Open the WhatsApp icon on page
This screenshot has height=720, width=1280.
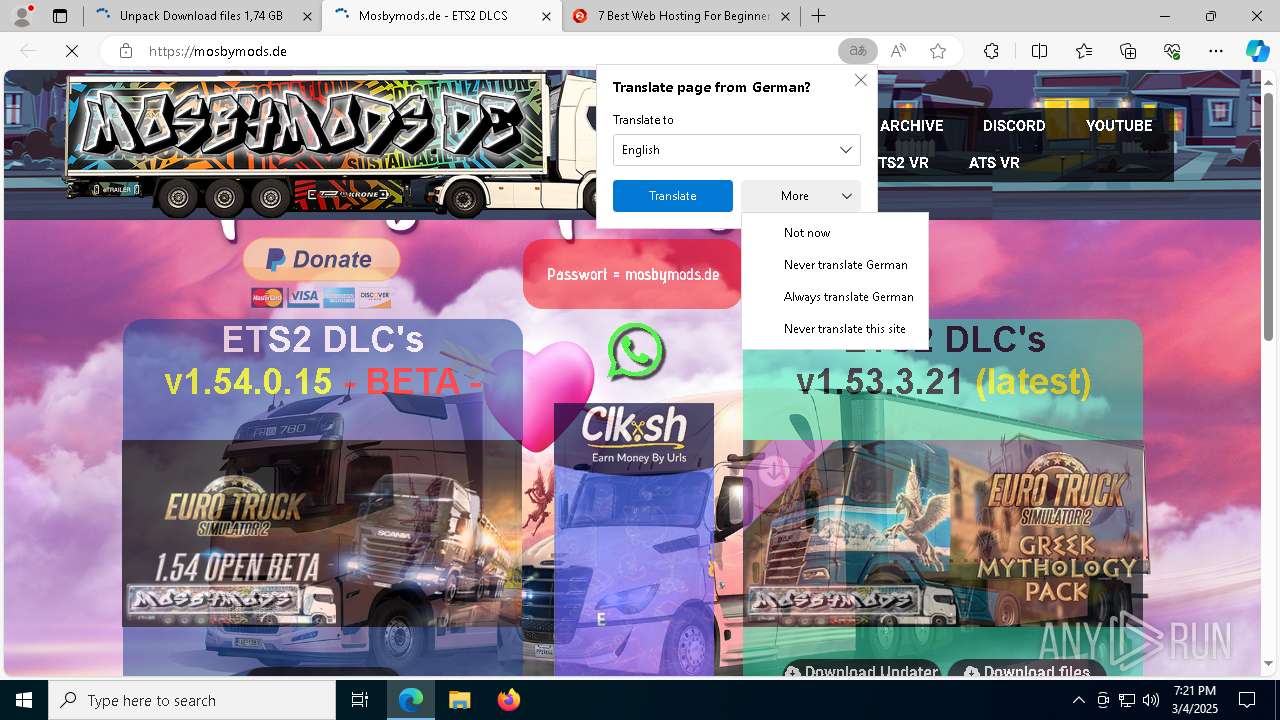tap(636, 351)
